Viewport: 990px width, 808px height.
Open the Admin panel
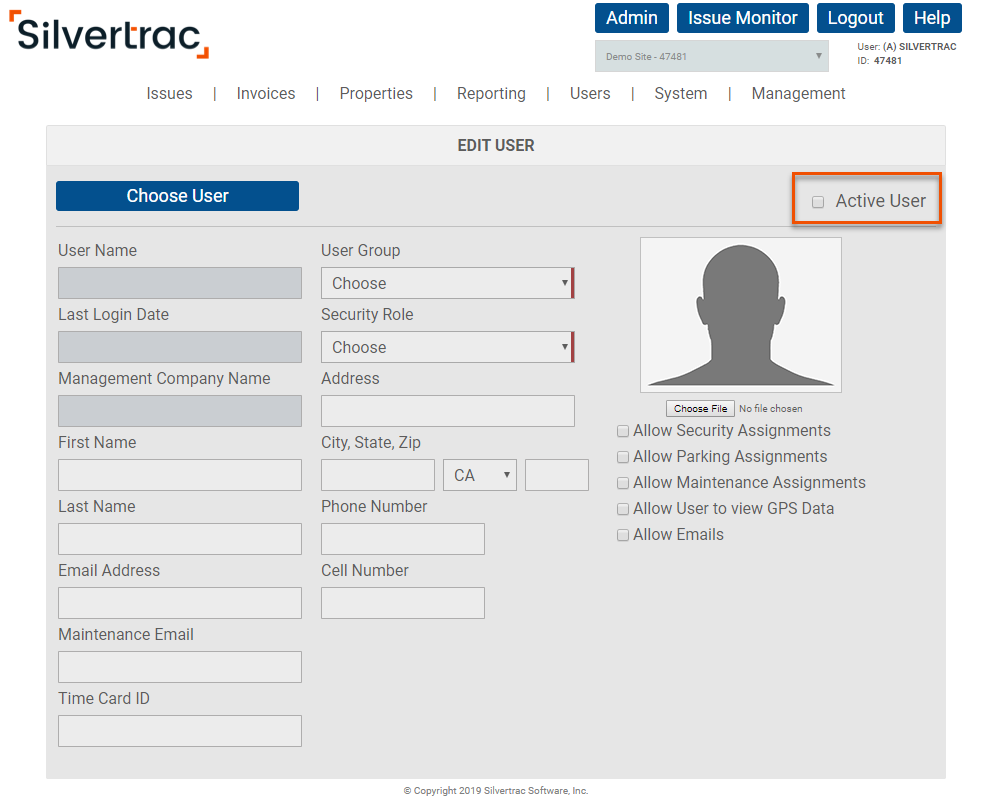point(631,18)
